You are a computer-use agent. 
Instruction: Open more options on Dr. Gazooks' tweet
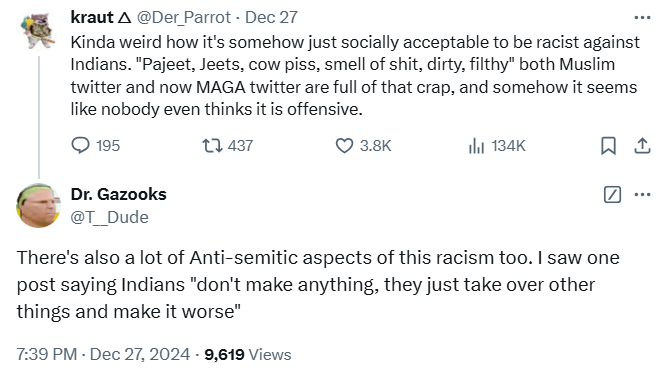coord(642,194)
